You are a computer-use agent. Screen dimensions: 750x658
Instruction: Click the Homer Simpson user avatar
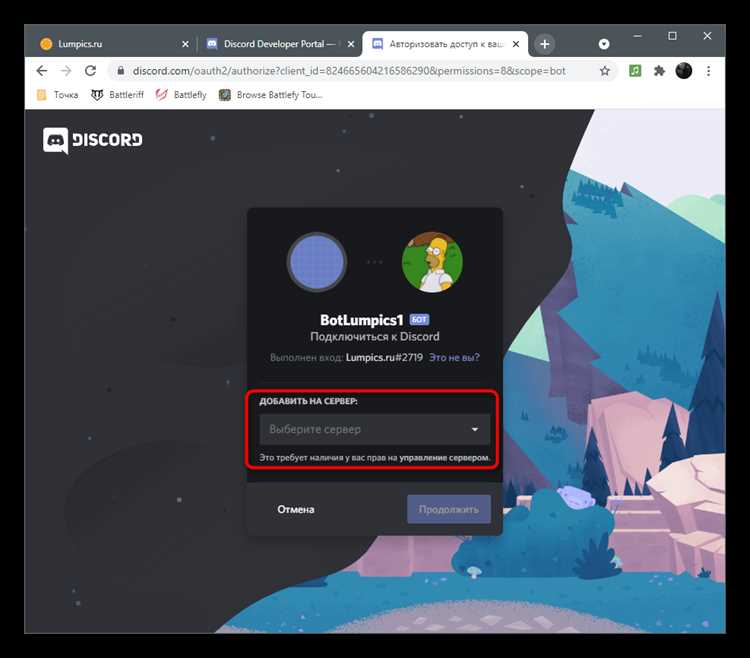[x=432, y=262]
